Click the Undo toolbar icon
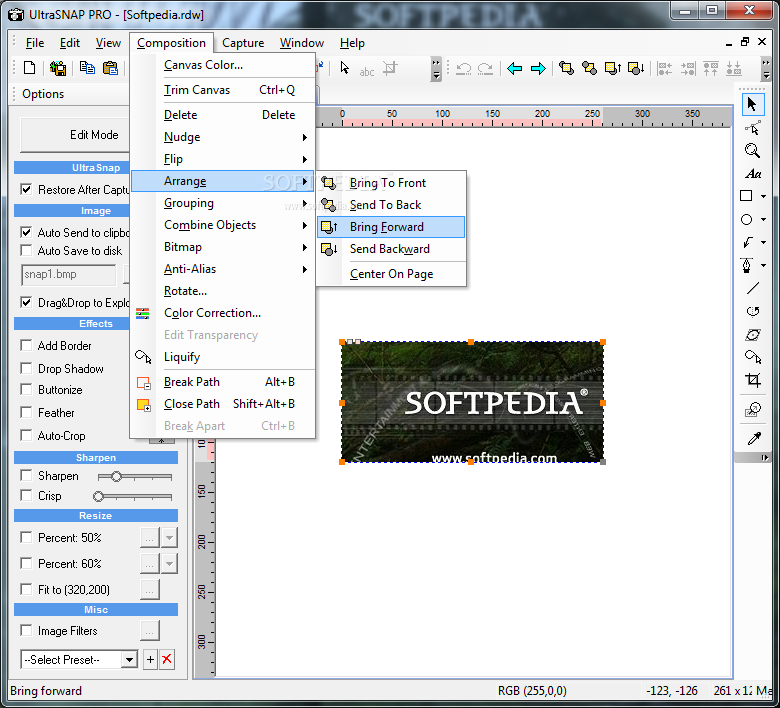Image resolution: width=780 pixels, height=708 pixels. point(464,68)
